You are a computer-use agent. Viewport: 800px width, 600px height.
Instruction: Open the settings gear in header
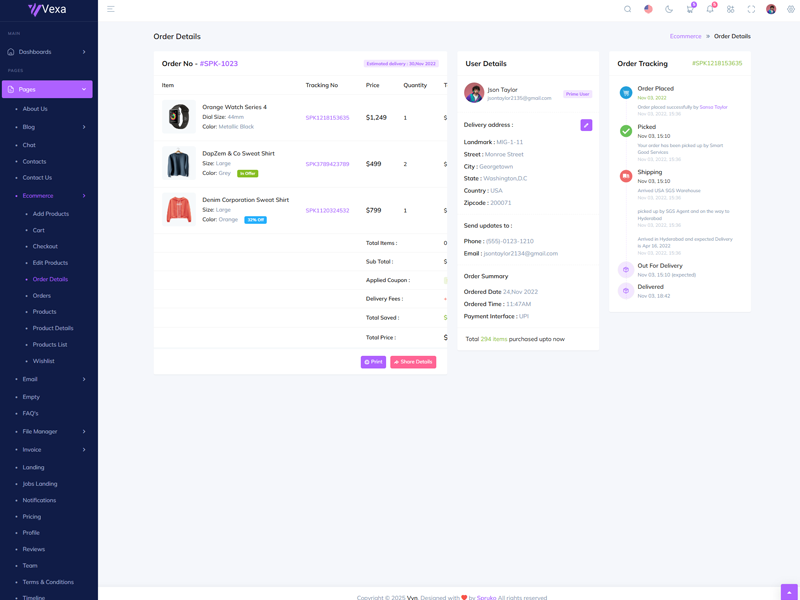coord(791,9)
